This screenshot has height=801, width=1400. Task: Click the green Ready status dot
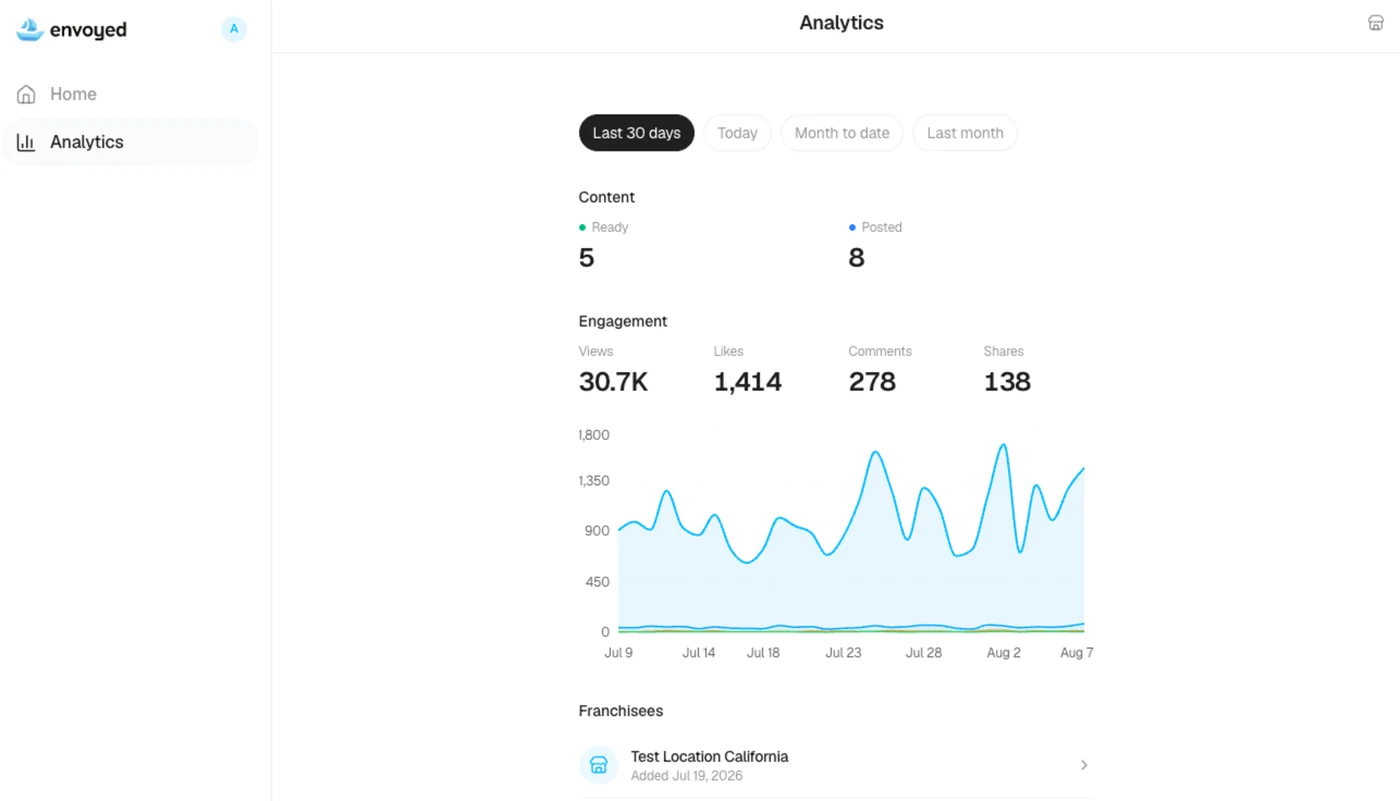click(583, 228)
